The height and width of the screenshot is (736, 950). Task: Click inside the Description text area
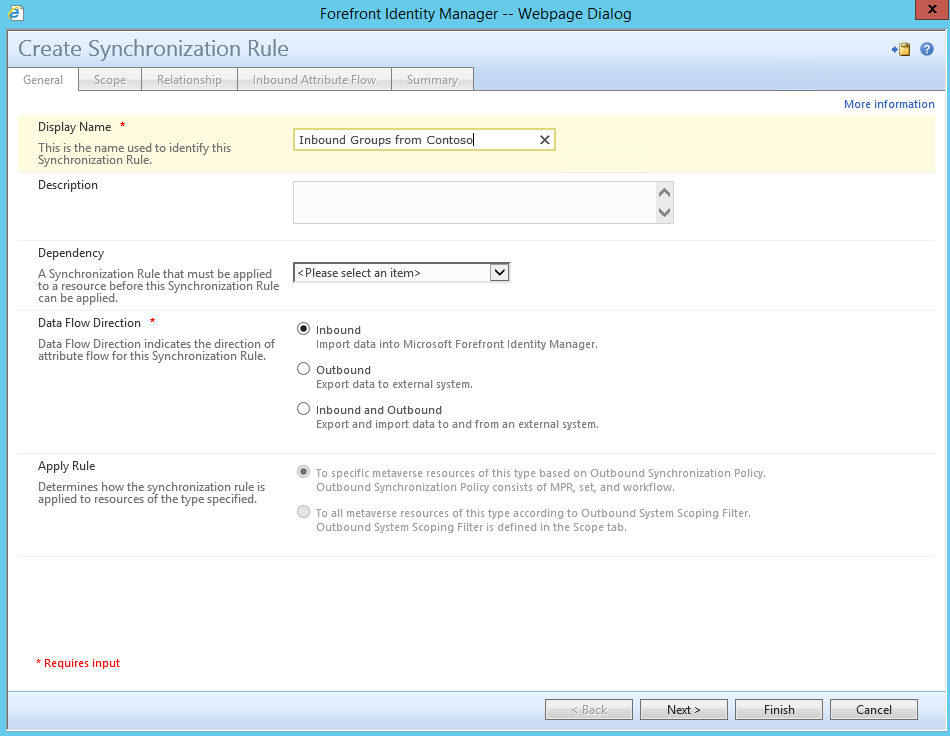click(474, 202)
